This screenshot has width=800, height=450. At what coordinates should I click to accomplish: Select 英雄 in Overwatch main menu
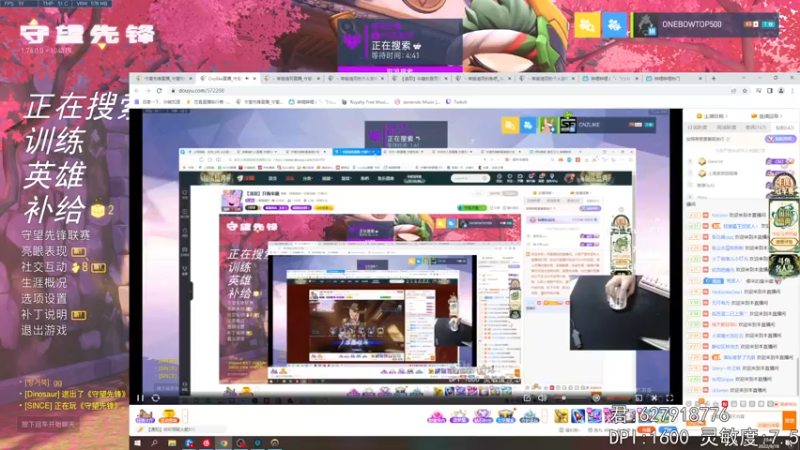pos(55,174)
